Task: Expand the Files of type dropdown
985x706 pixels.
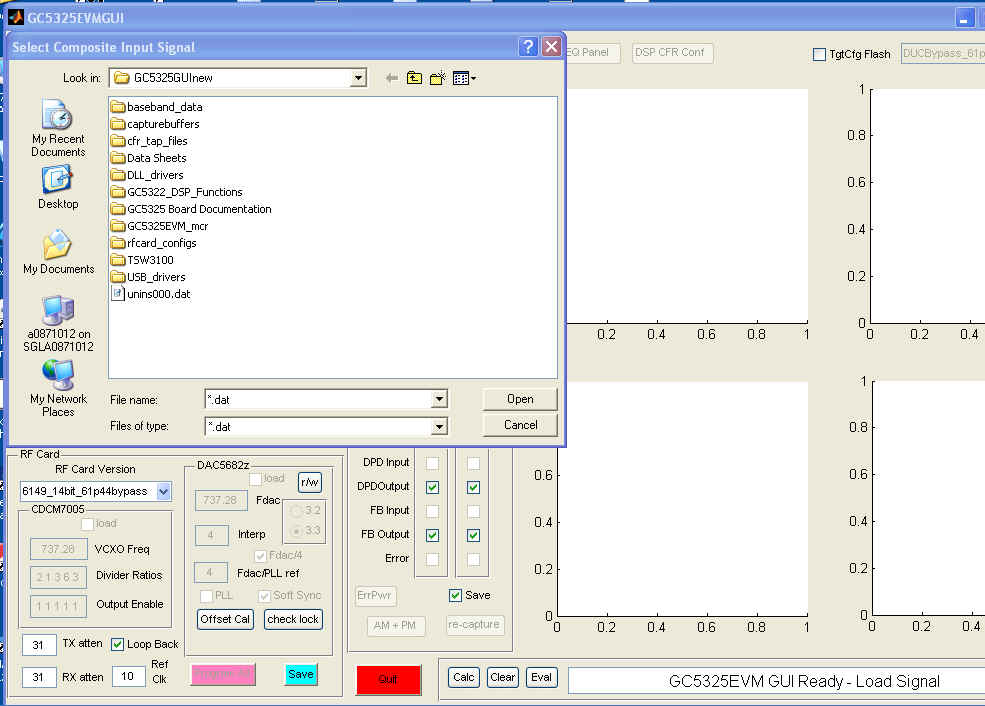Action: [439, 426]
